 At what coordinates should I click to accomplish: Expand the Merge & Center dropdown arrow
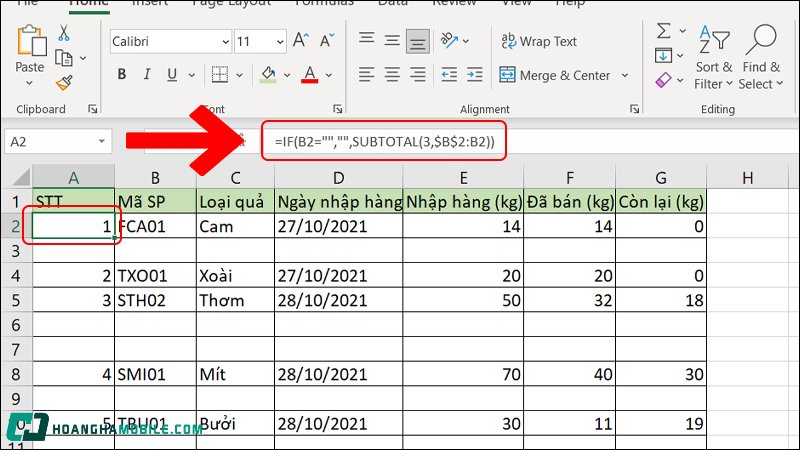click(x=625, y=75)
